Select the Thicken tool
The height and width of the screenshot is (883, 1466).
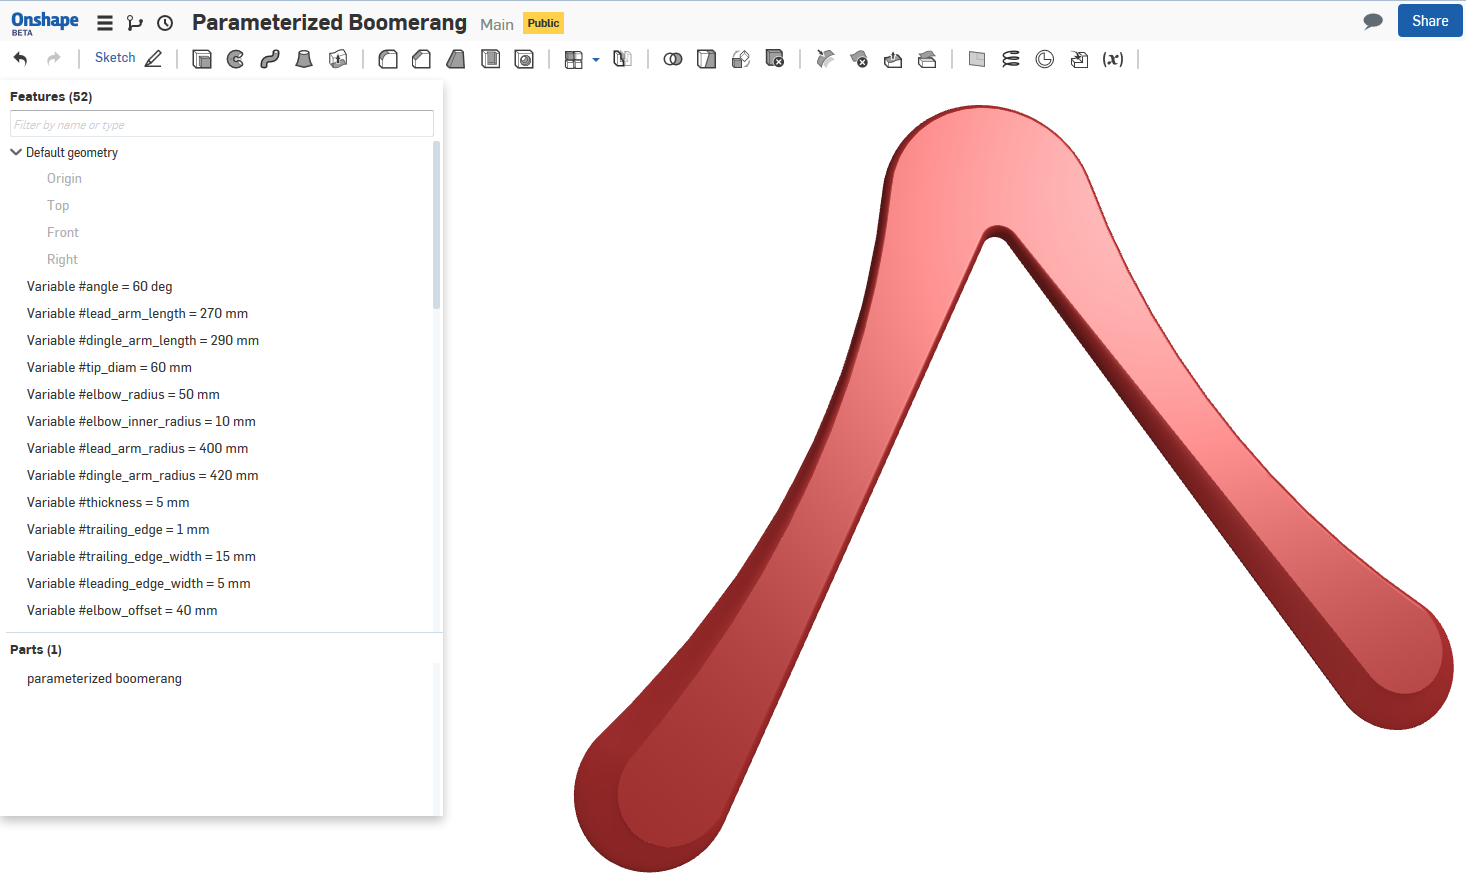tap(338, 59)
